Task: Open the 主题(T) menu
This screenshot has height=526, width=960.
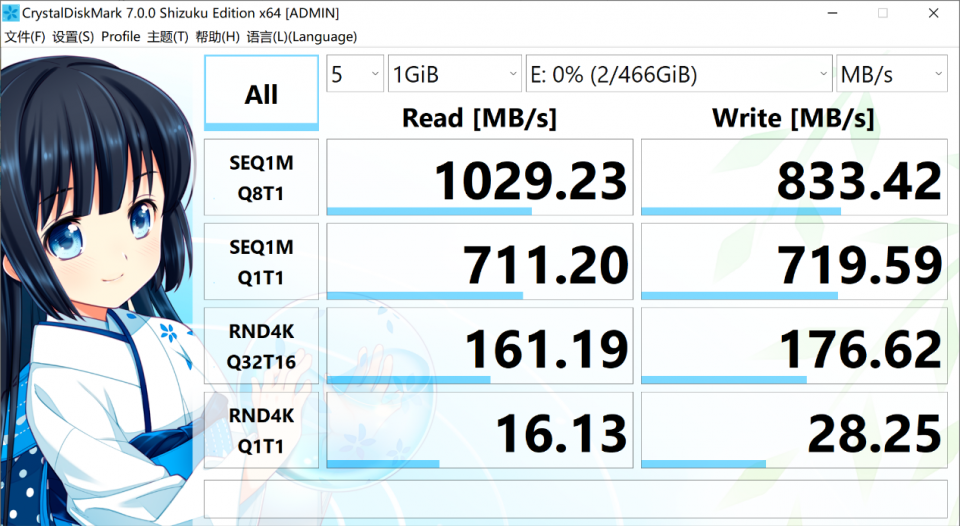Action: (x=168, y=37)
